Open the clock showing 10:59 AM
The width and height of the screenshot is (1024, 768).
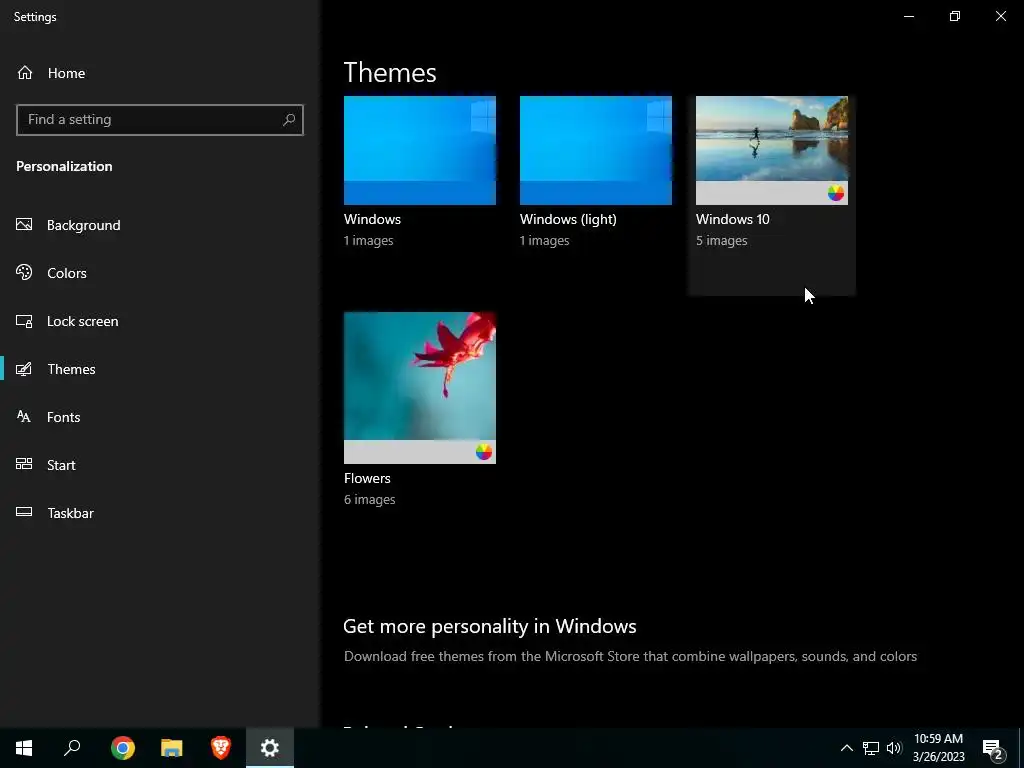(x=938, y=748)
